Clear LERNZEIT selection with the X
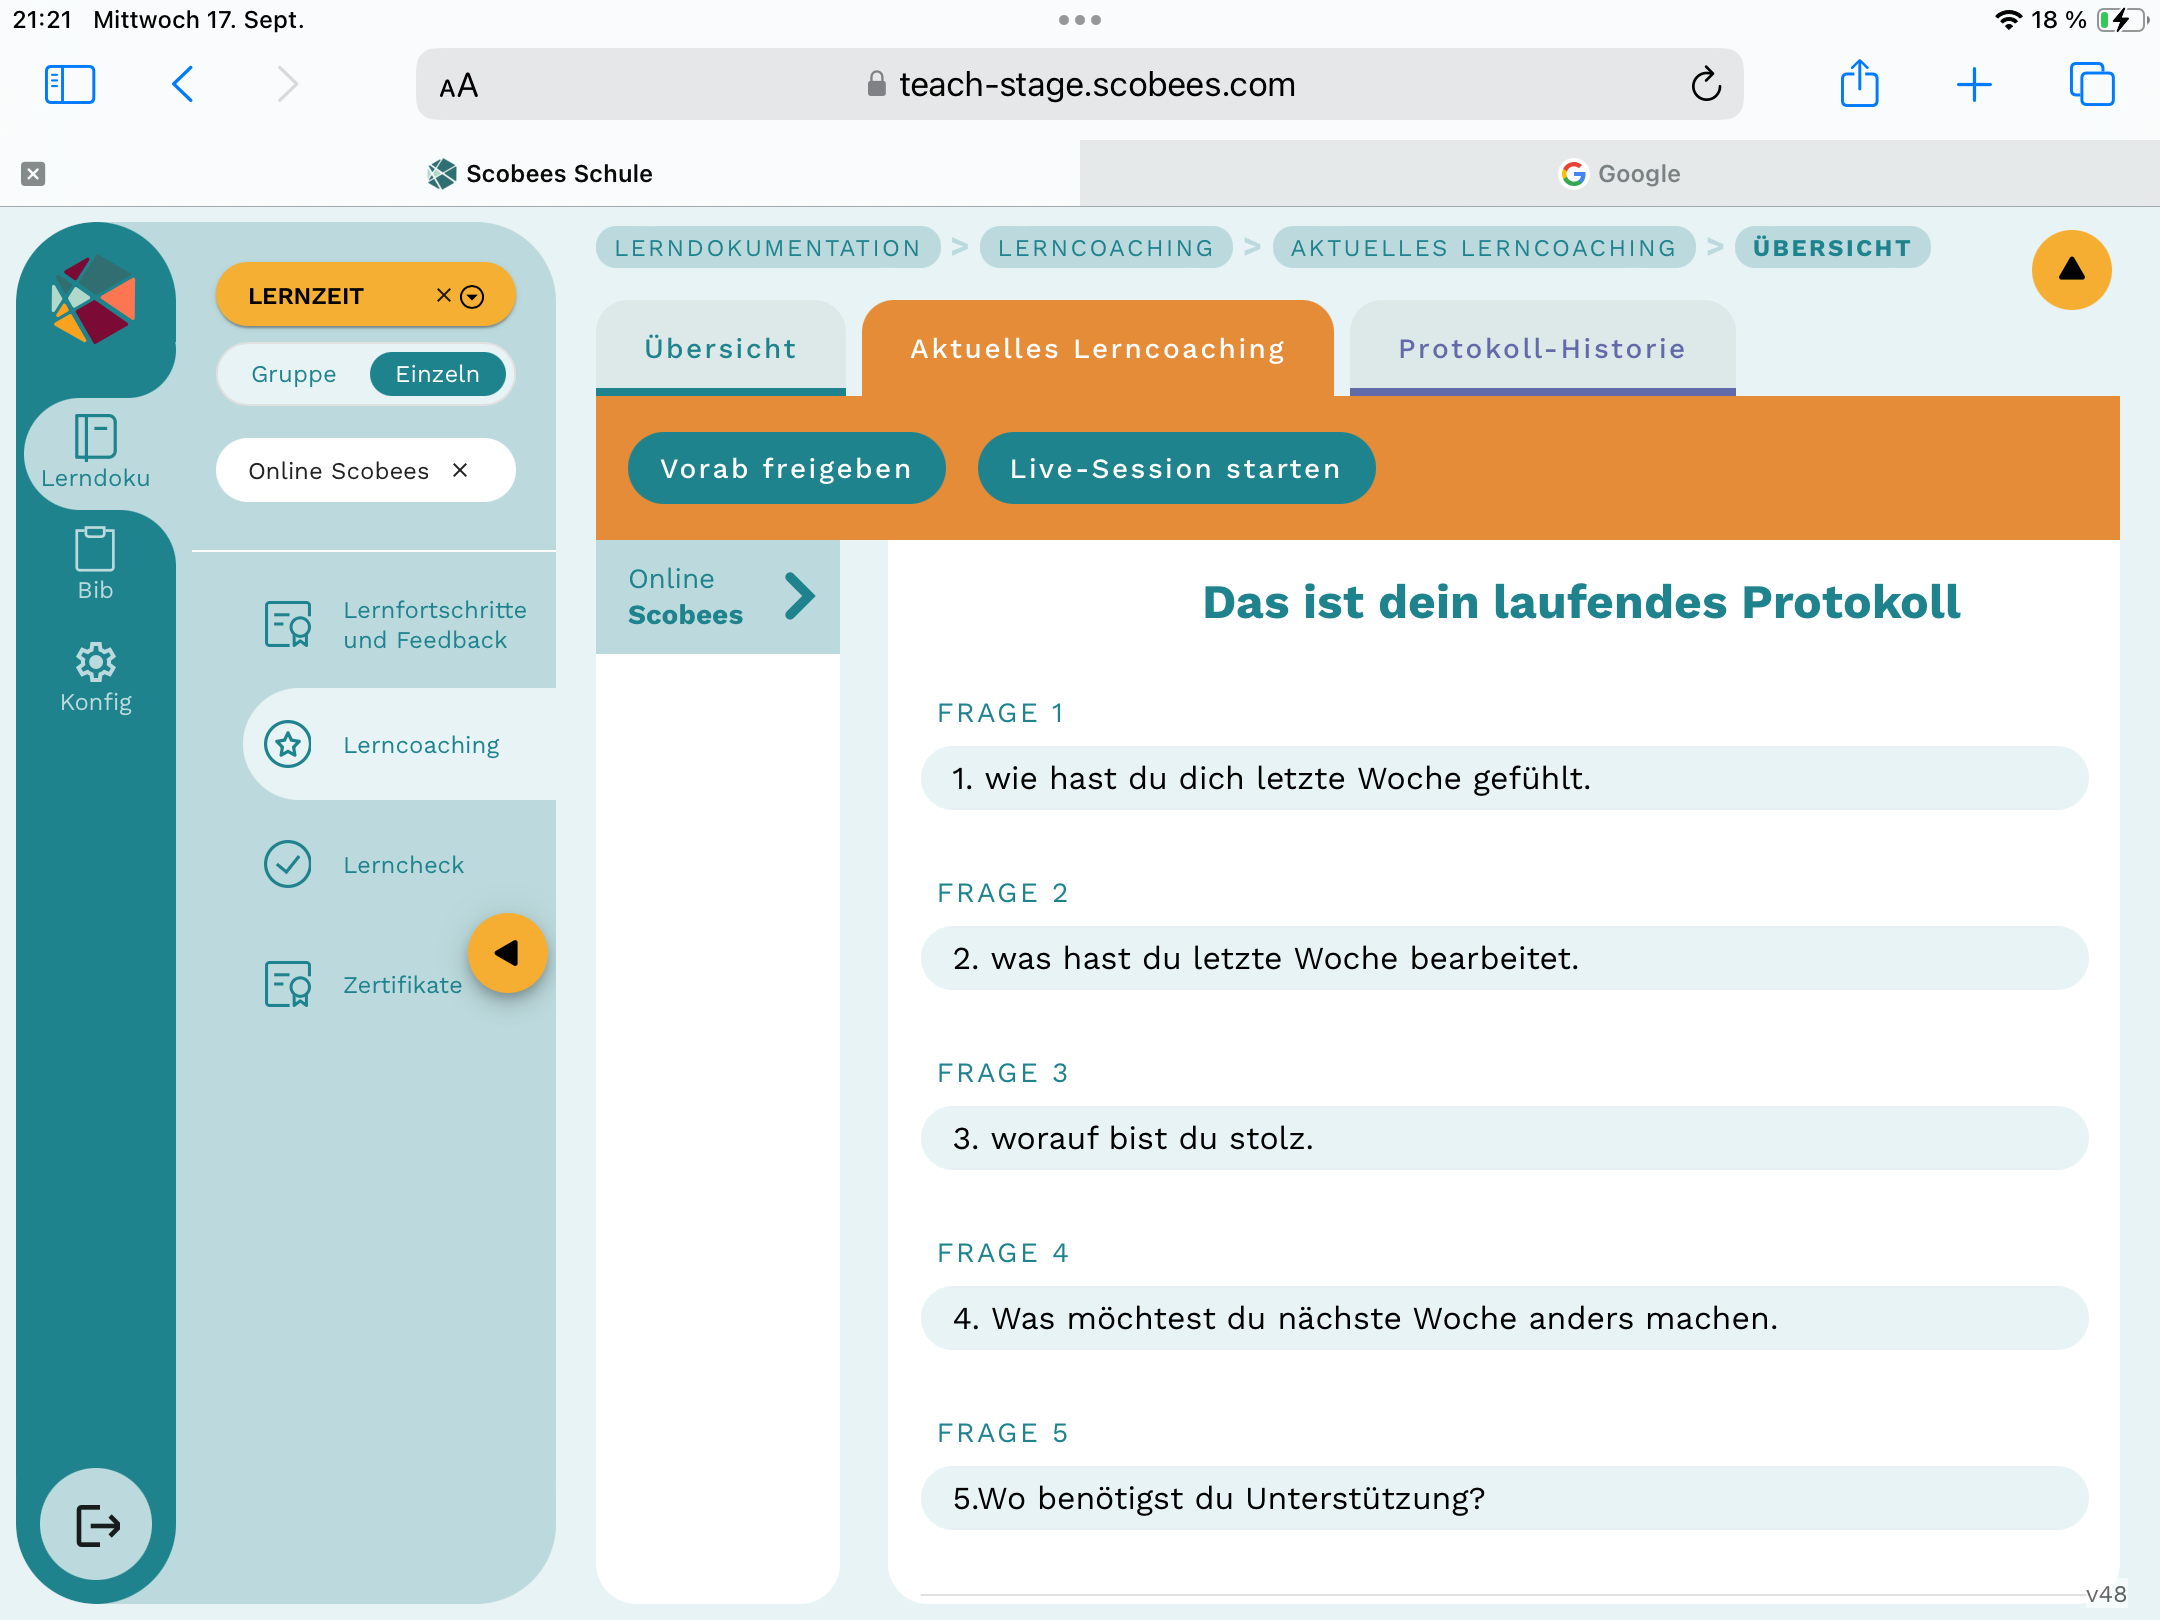Screen dimensions: 2160x1620 tap(443, 295)
